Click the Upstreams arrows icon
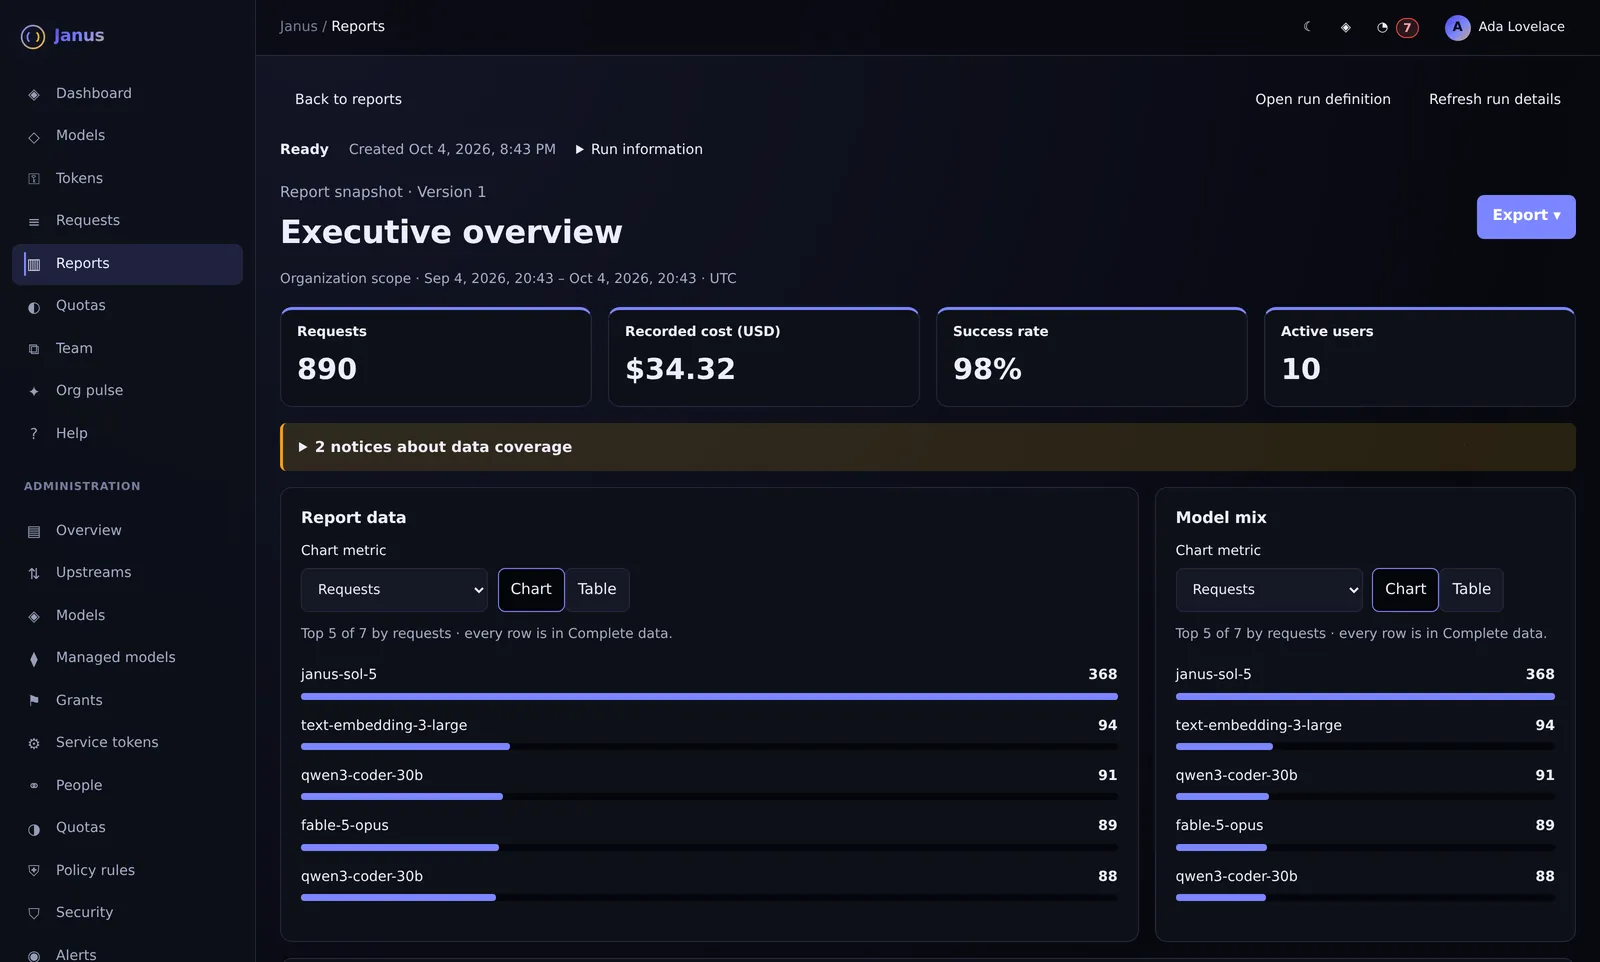The width and height of the screenshot is (1600, 962). tap(34, 573)
